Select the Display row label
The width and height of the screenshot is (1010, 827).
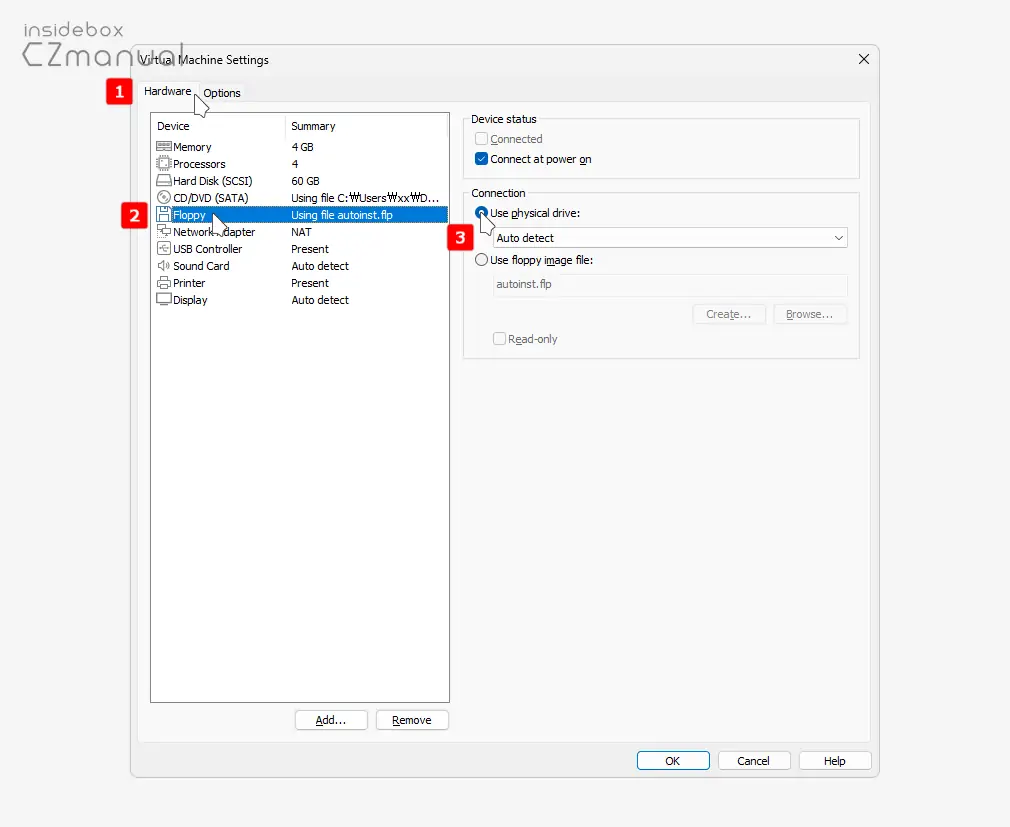190,300
